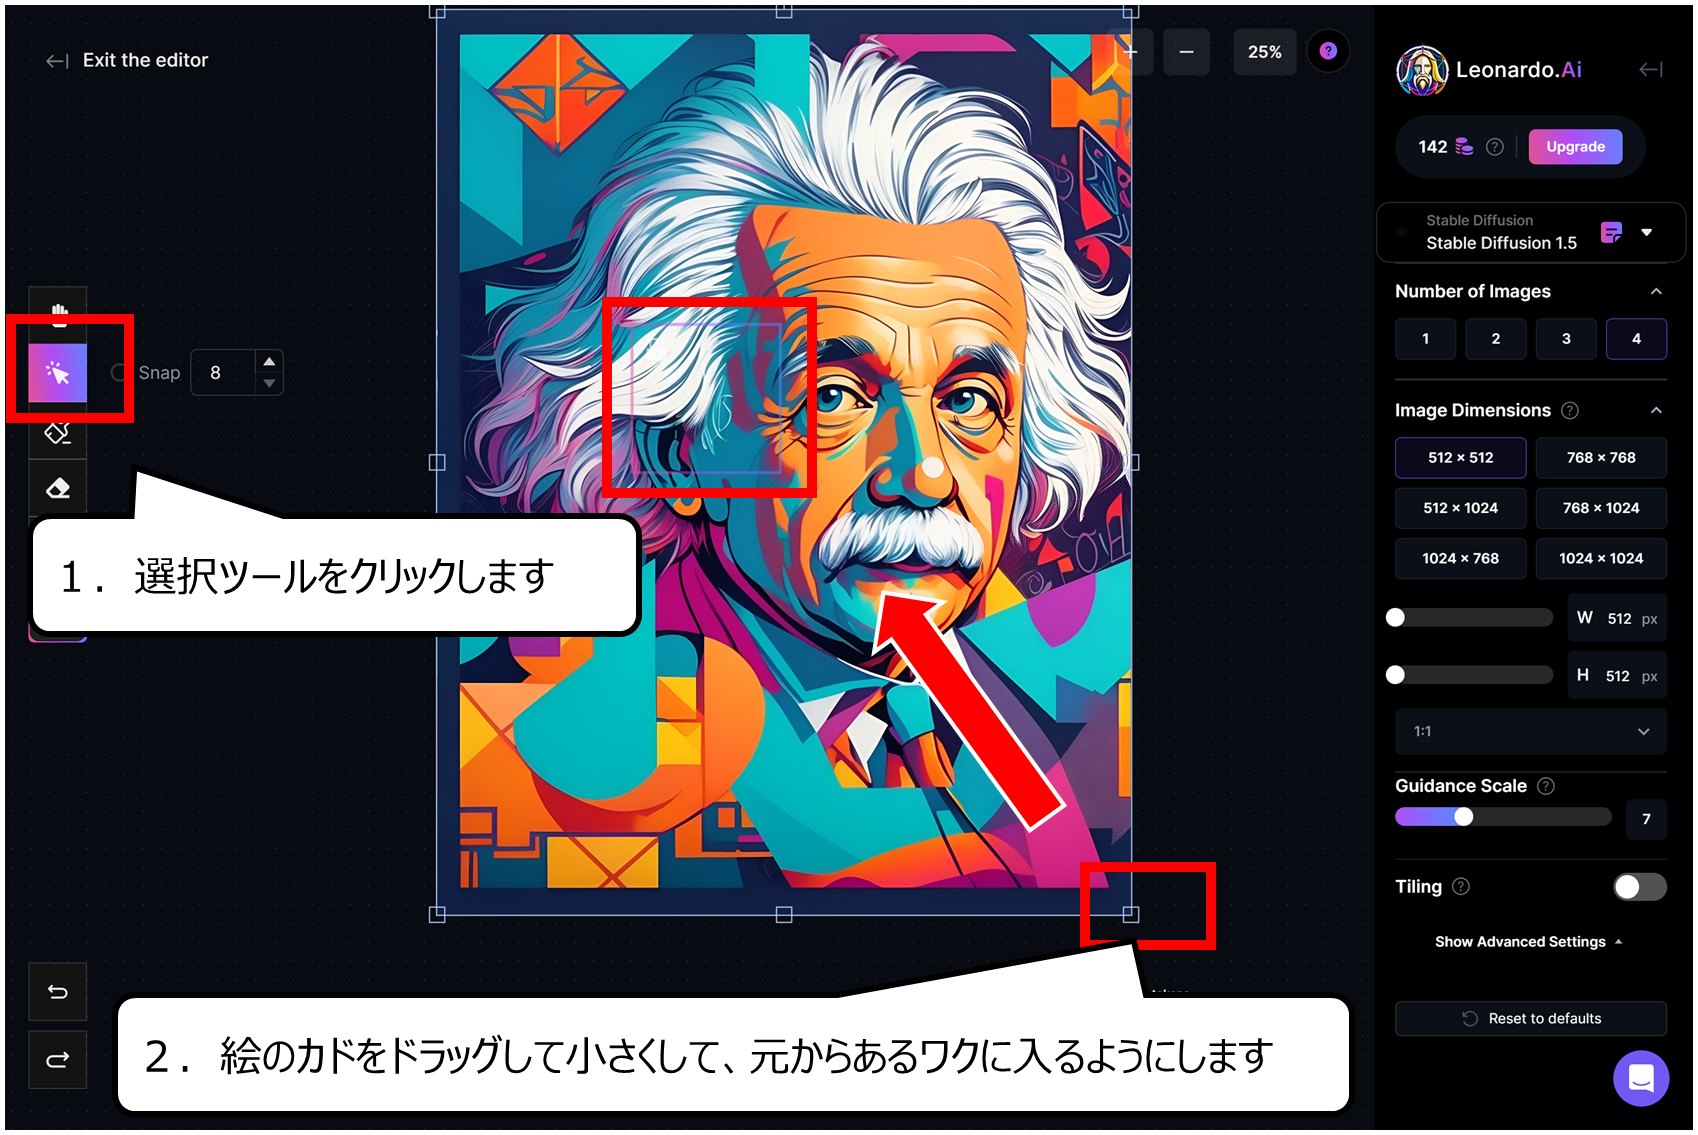1698x1135 pixels.
Task: Collapse the right sidebar panel
Action: (1651, 69)
